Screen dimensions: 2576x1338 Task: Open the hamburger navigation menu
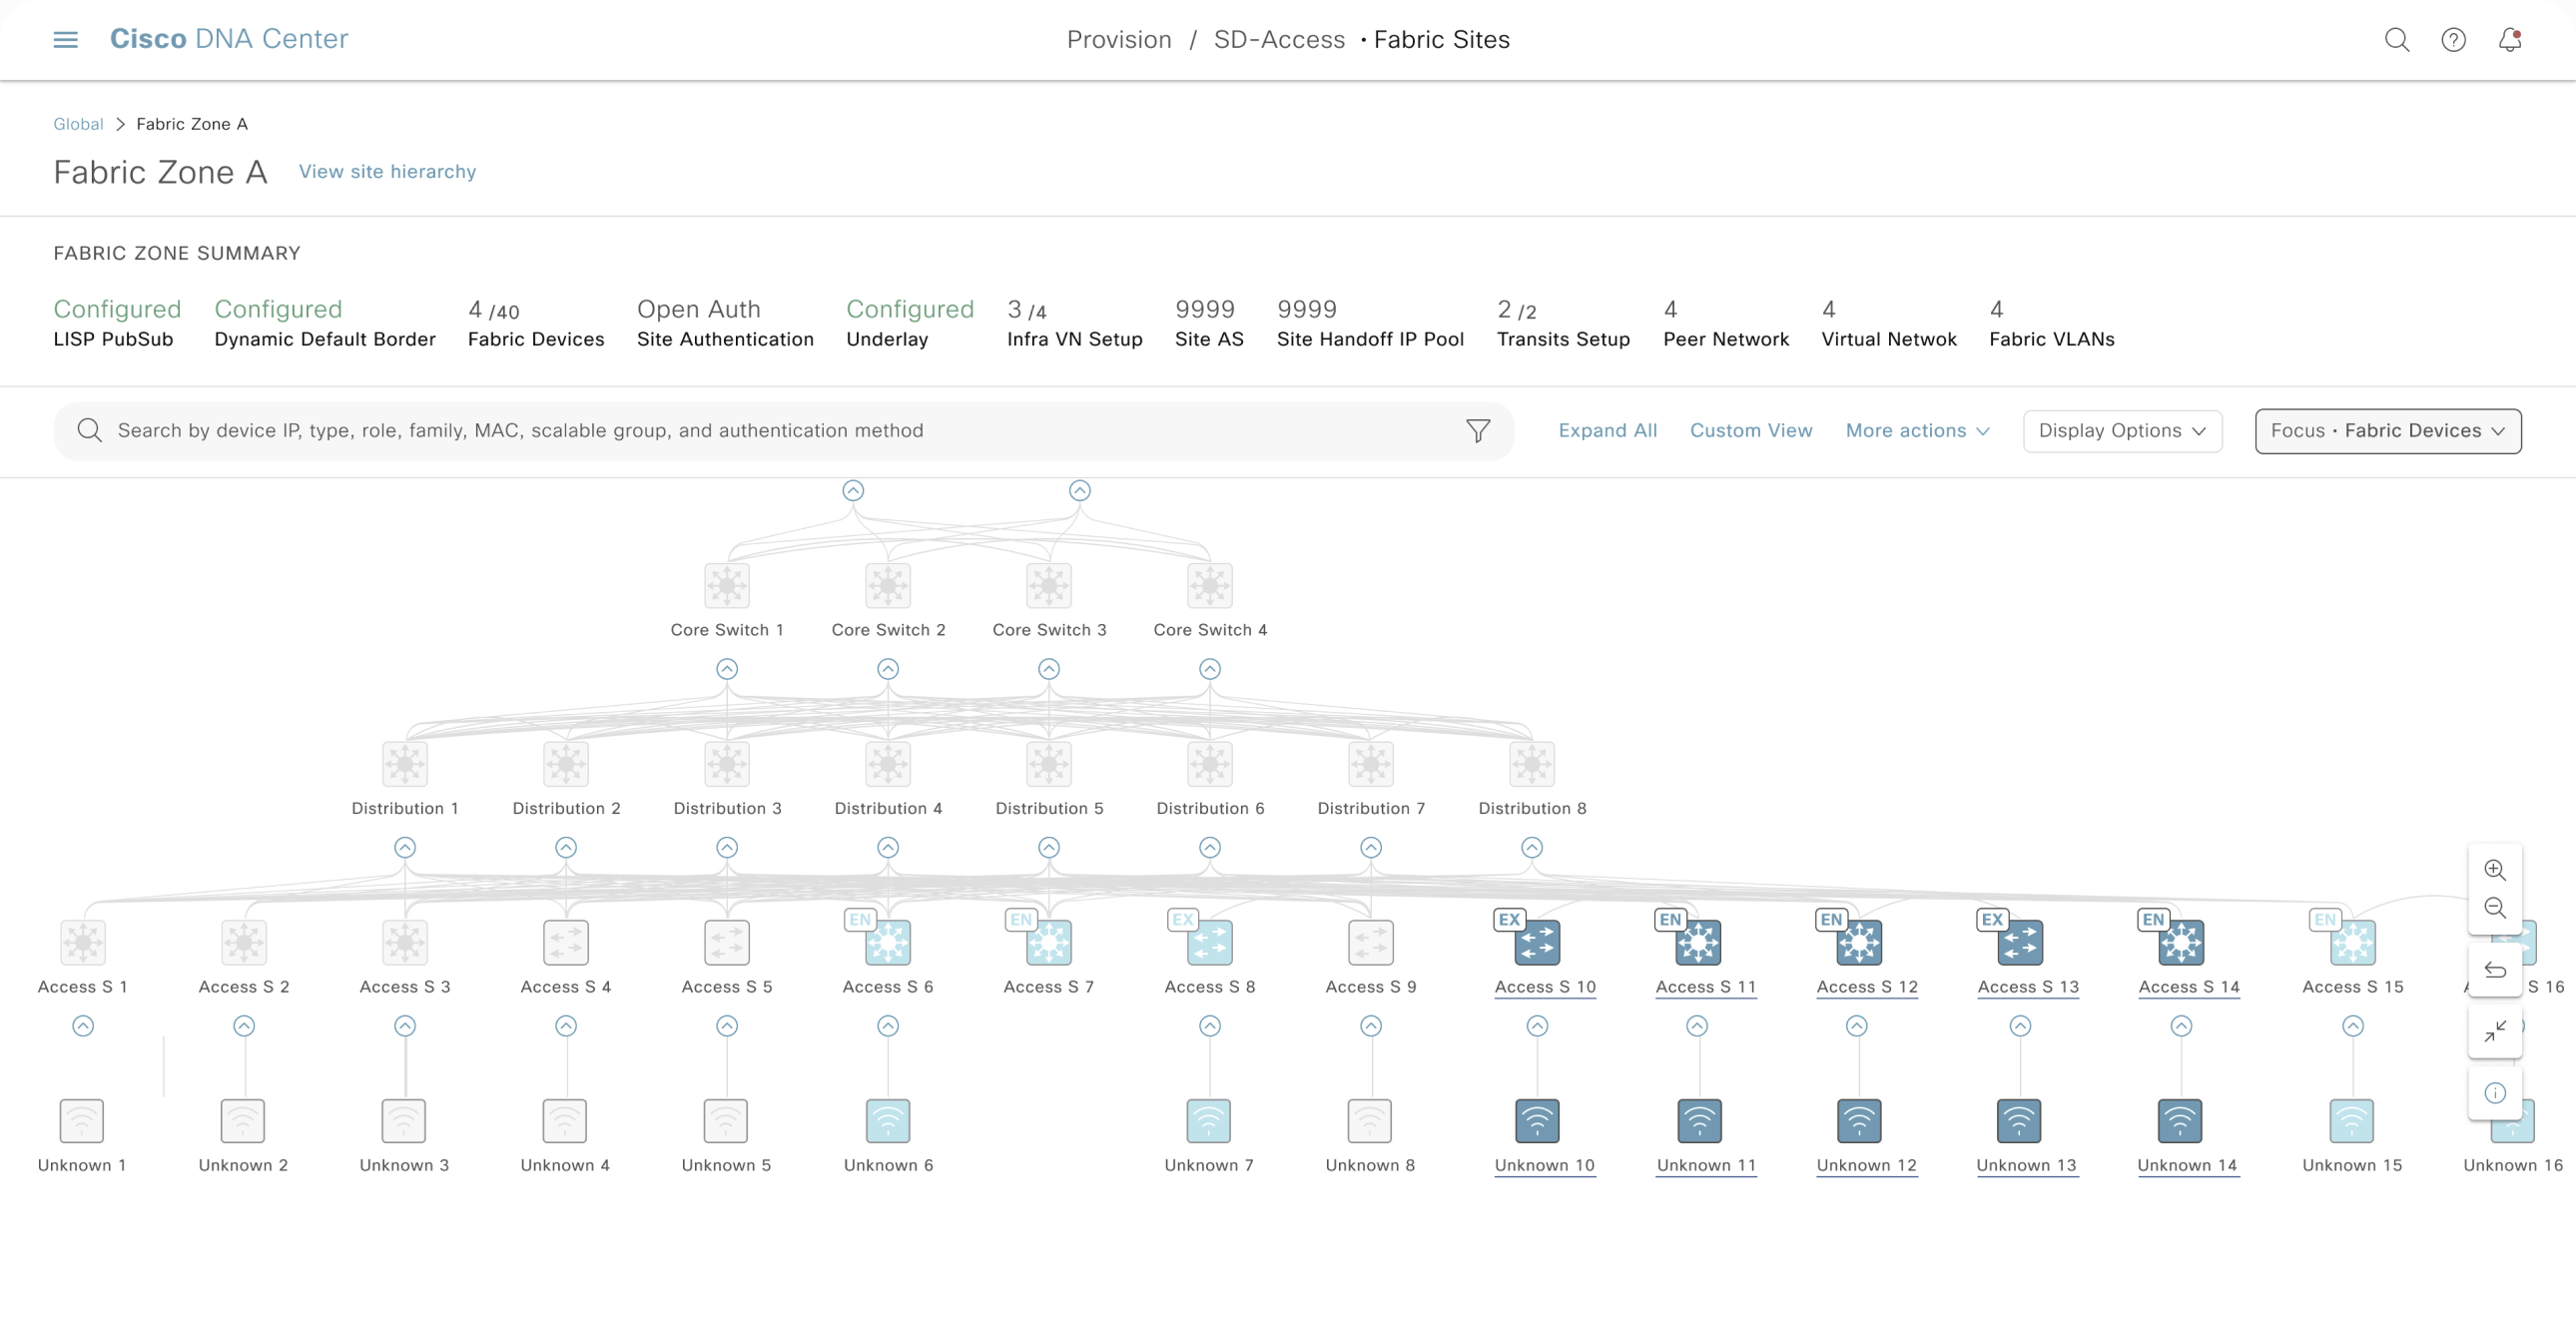point(65,39)
